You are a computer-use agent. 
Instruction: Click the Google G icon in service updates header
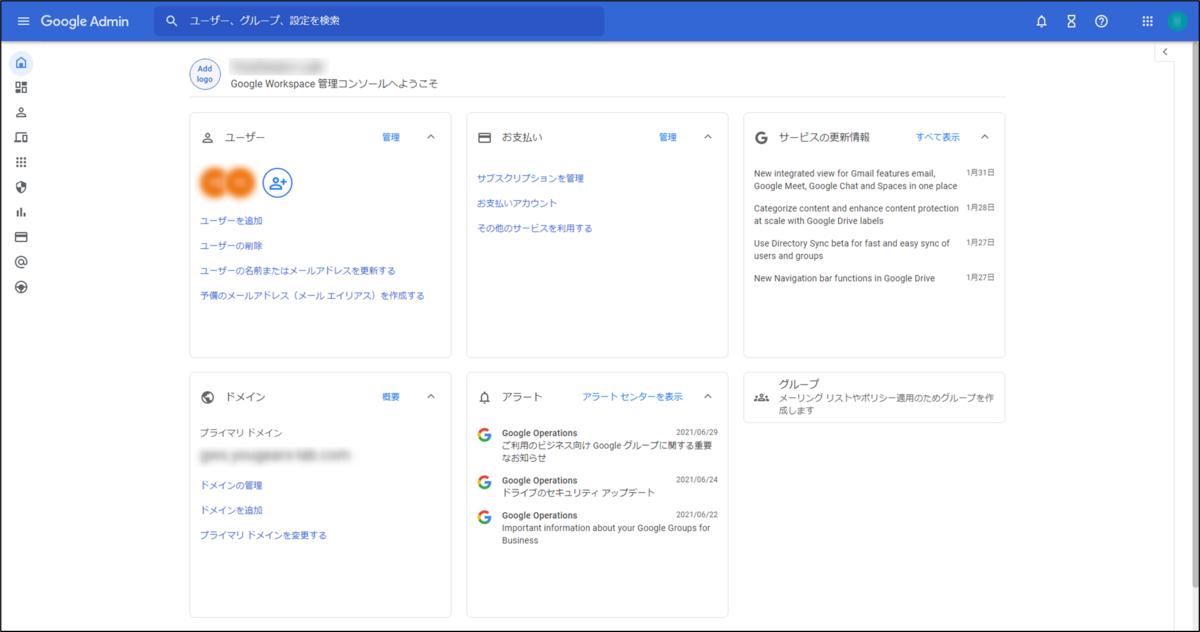(761, 137)
